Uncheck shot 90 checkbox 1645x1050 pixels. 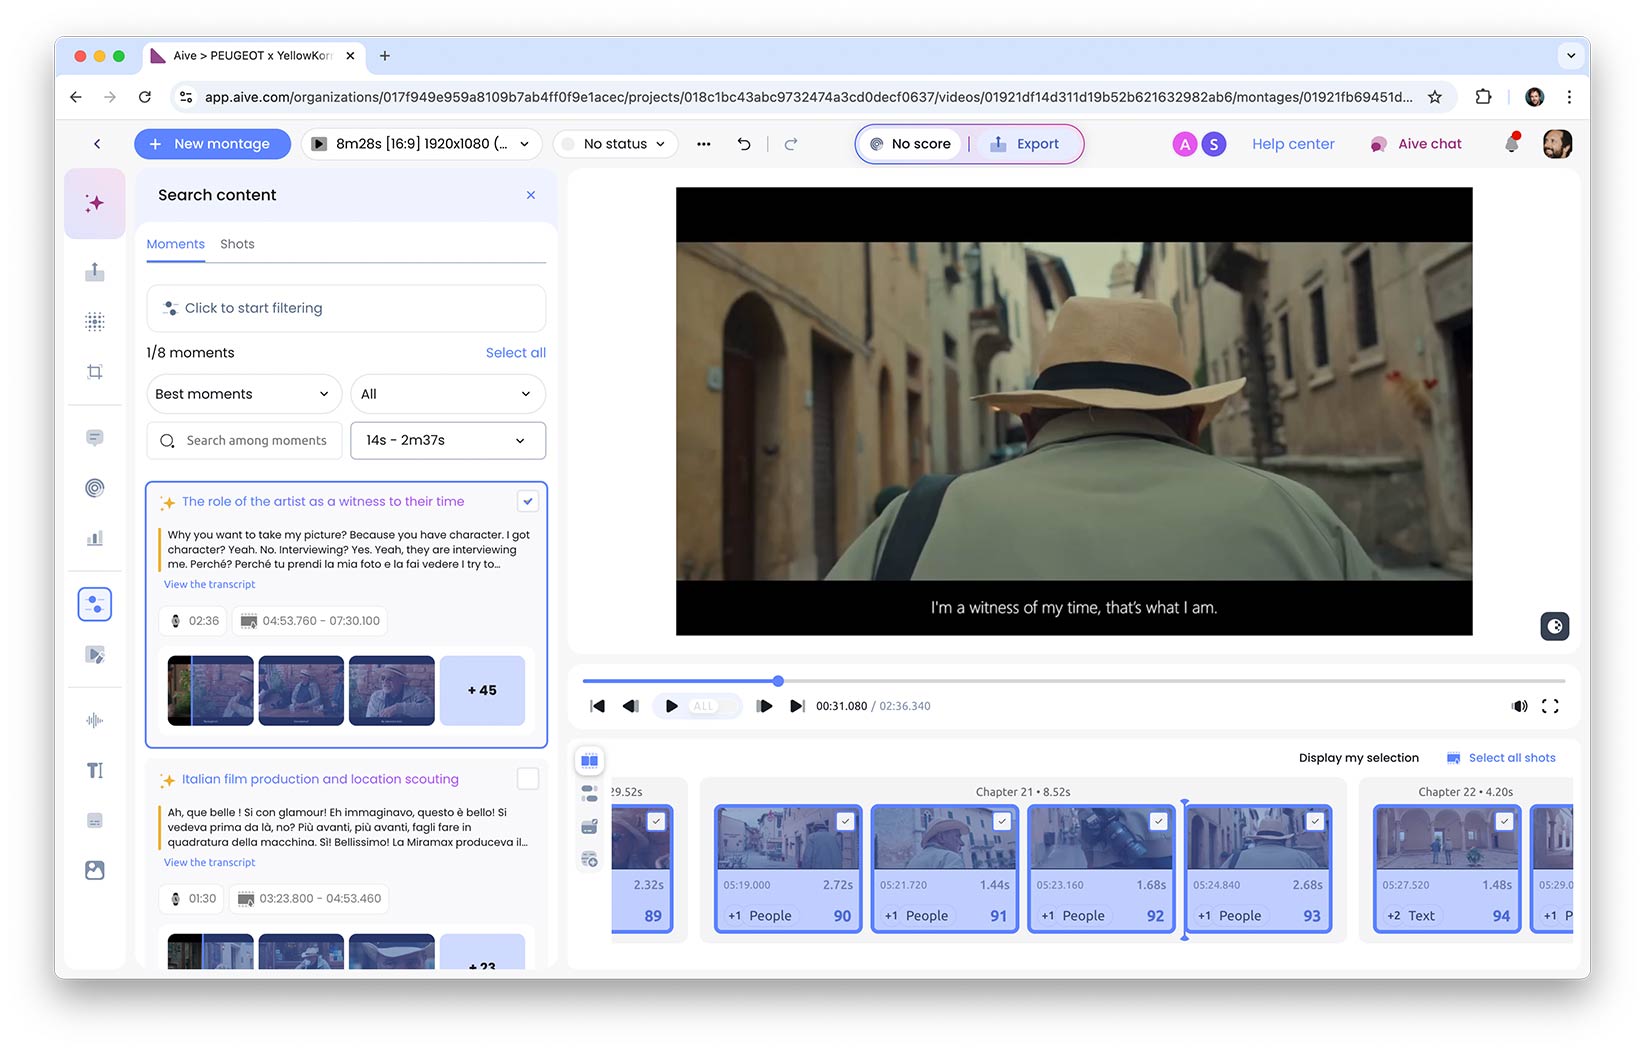click(x=845, y=821)
